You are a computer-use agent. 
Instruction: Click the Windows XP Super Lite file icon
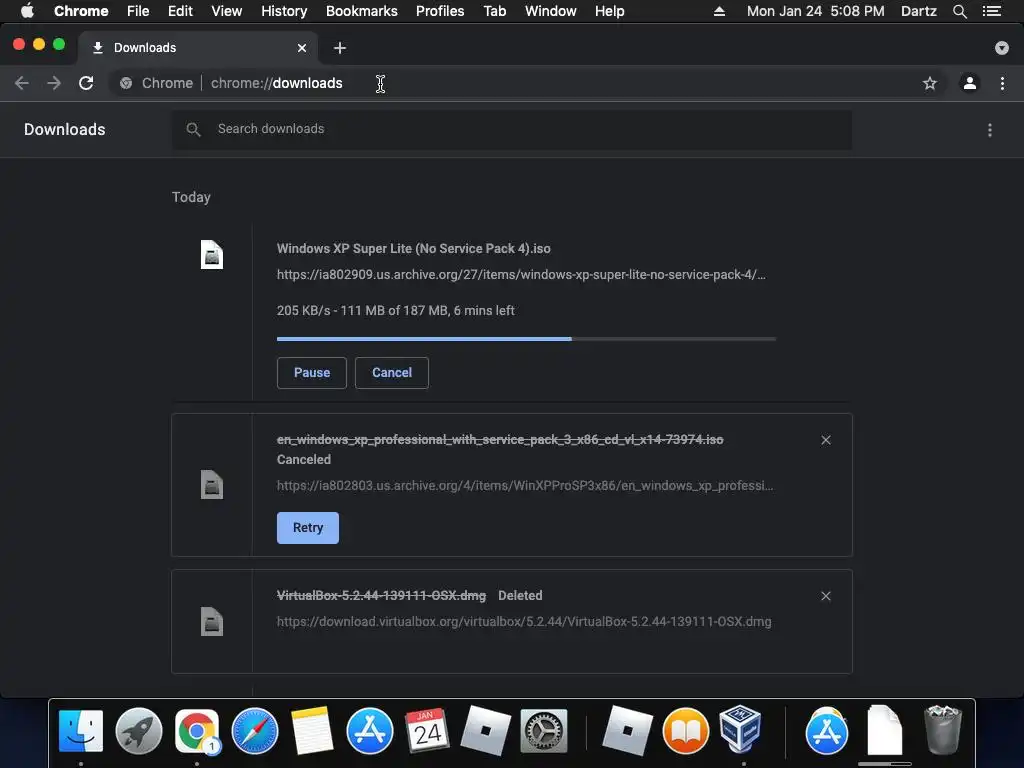(212, 255)
